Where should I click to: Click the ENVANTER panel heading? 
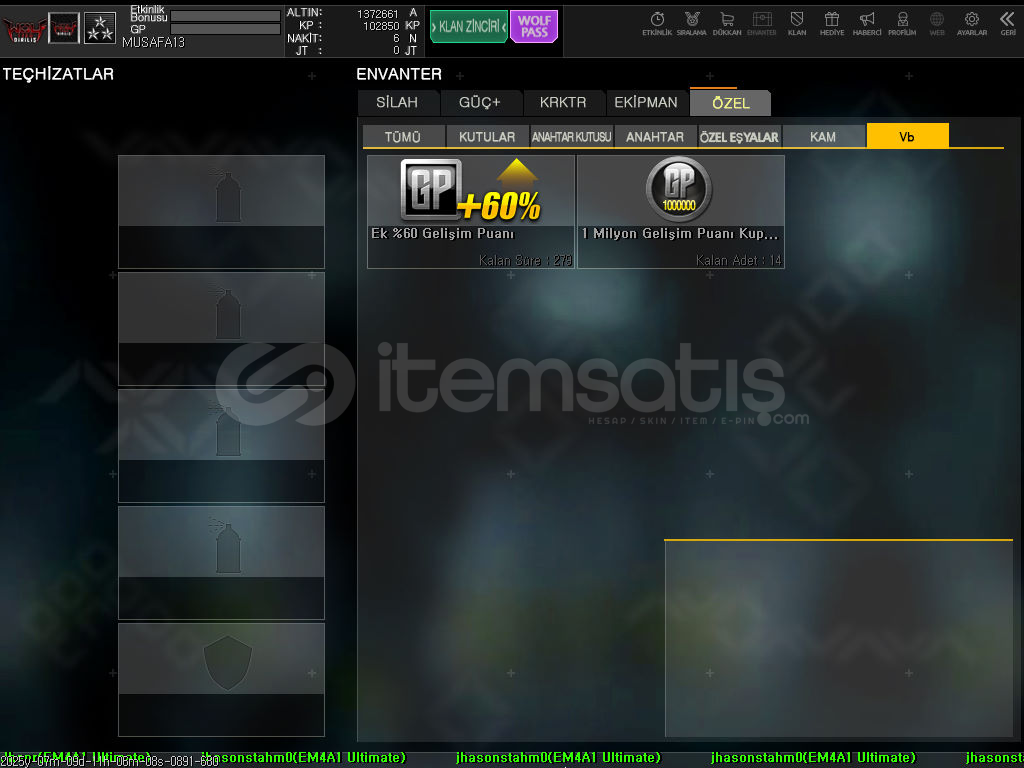click(x=399, y=74)
